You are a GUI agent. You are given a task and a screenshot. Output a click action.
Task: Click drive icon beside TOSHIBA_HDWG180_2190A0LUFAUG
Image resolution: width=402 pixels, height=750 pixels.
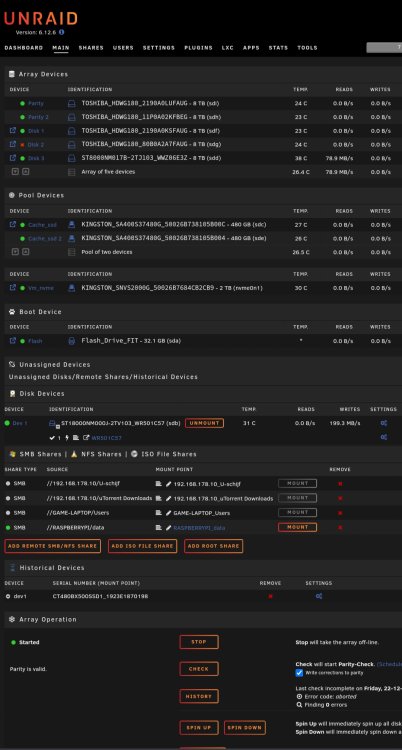pyautogui.click(x=71, y=103)
